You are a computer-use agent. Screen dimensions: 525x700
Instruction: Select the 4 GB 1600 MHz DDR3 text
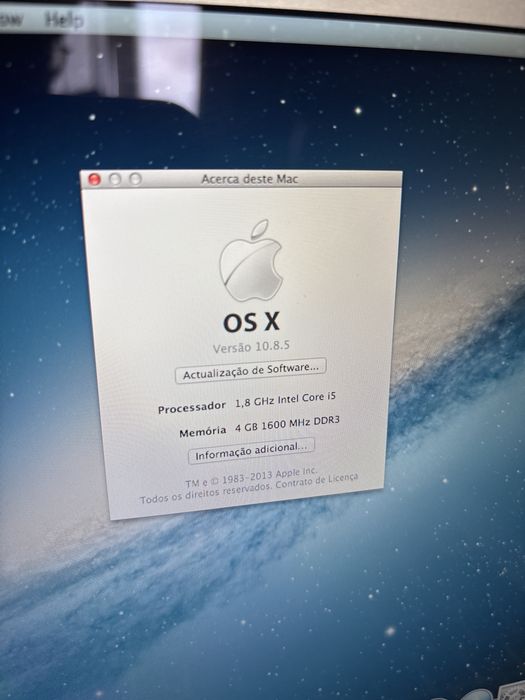click(288, 424)
